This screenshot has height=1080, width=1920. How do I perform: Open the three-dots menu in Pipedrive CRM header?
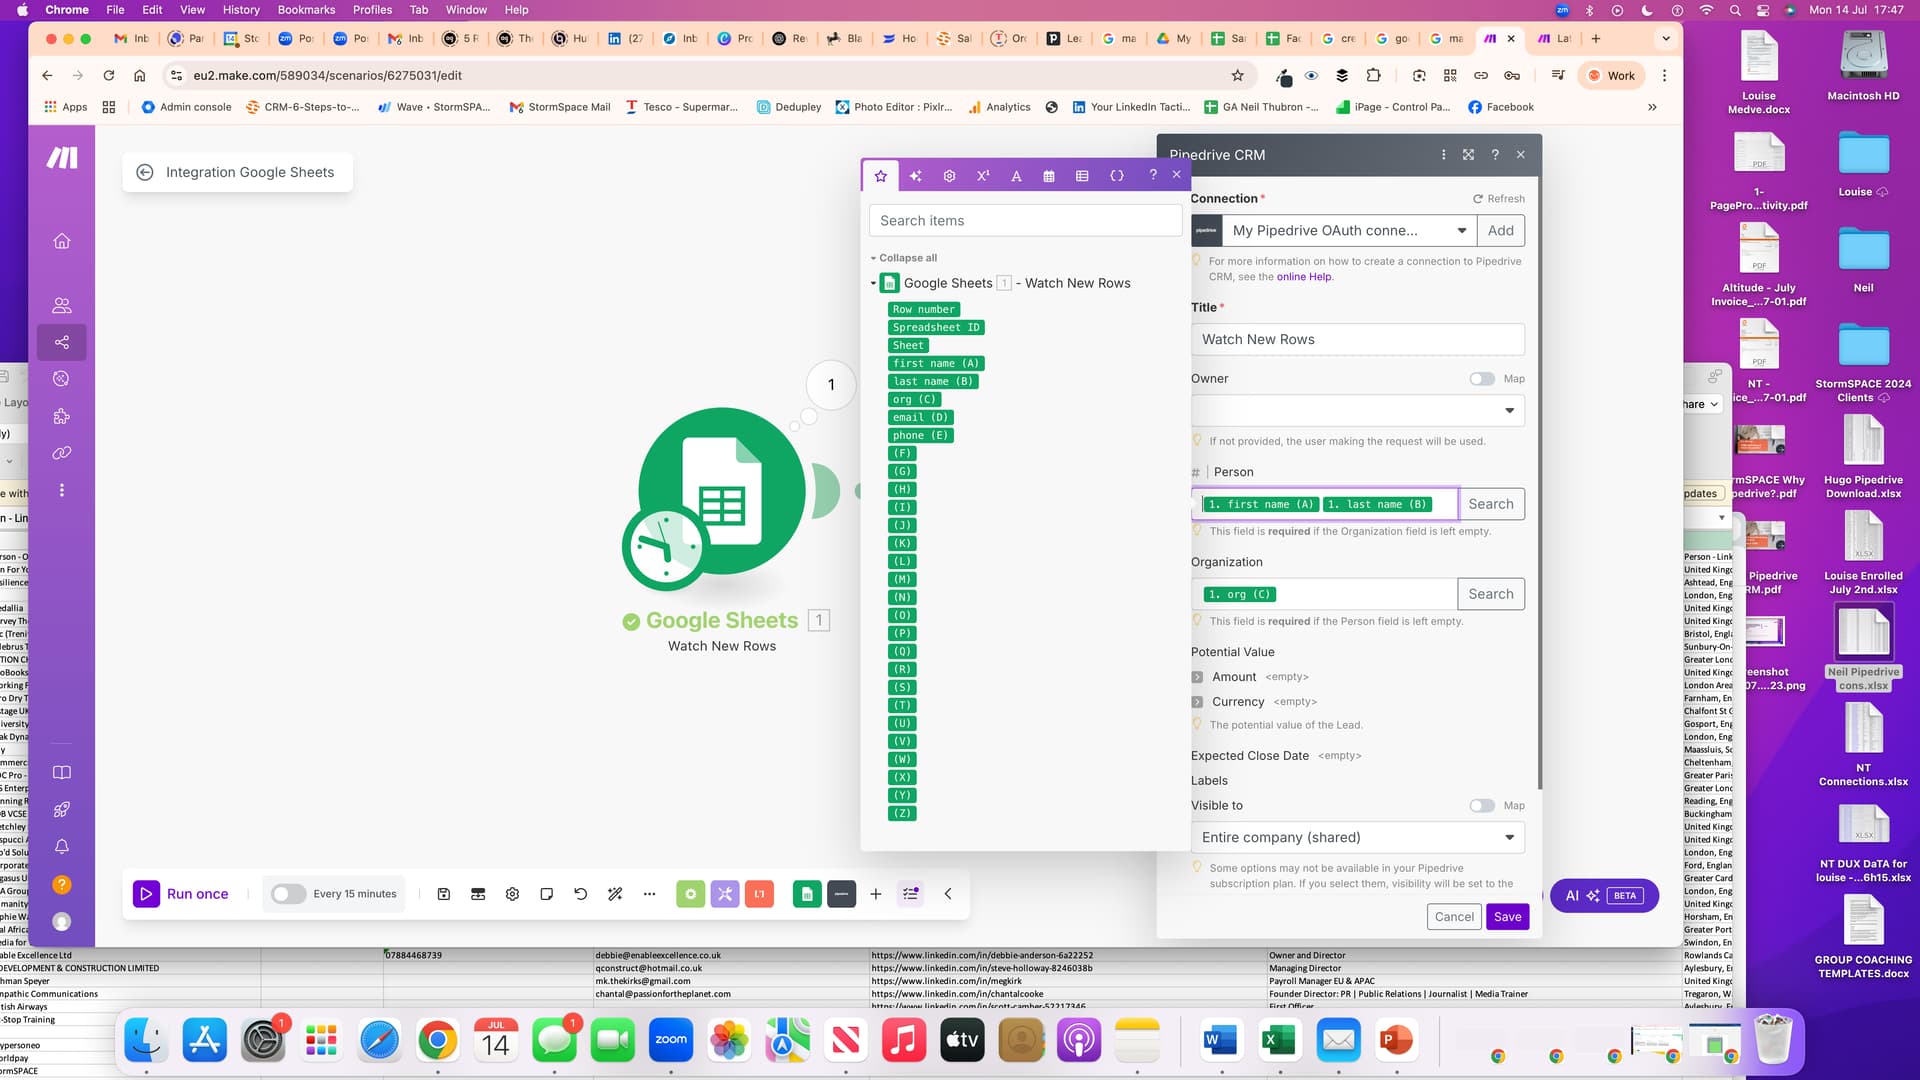point(1443,155)
